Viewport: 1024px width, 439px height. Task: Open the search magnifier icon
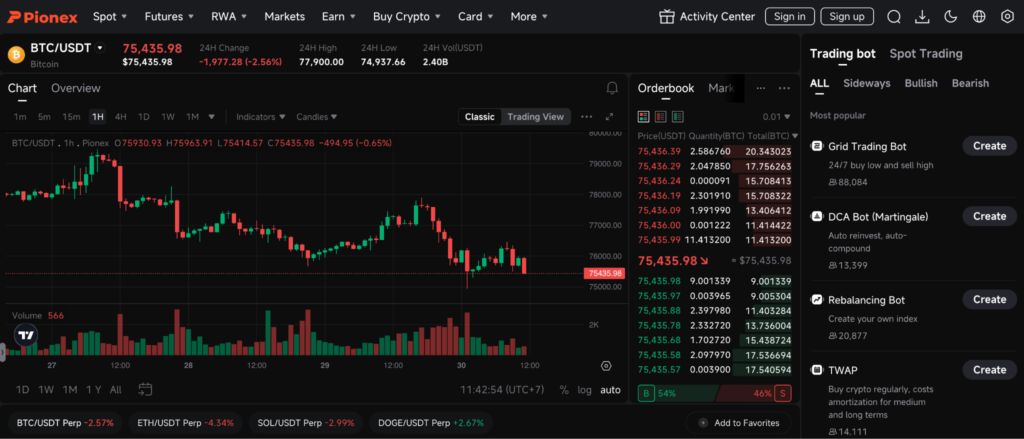[x=894, y=17]
